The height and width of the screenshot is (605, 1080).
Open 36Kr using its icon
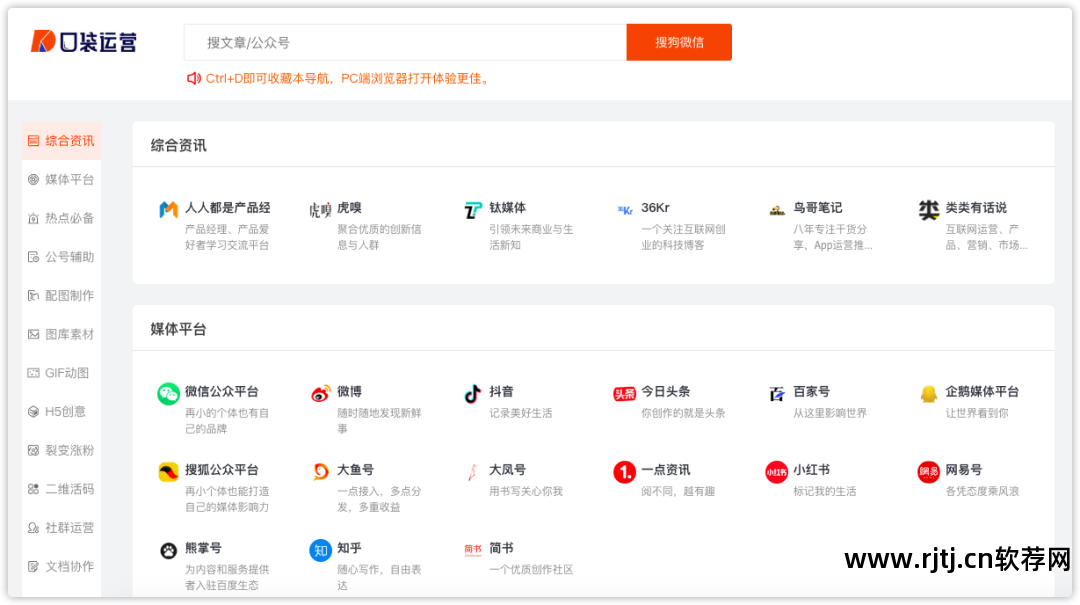(626, 209)
